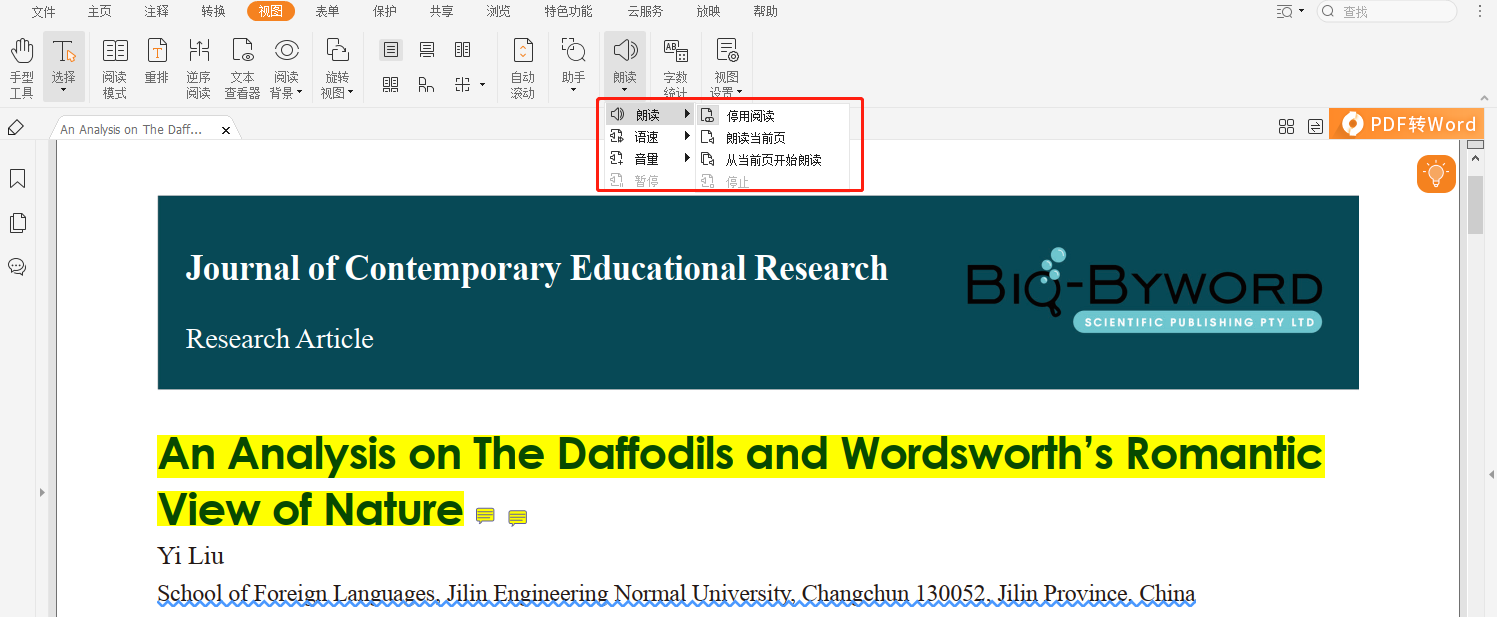Toggle single page view layout
Viewport: 1497px width, 617px height.
pyautogui.click(x=391, y=50)
